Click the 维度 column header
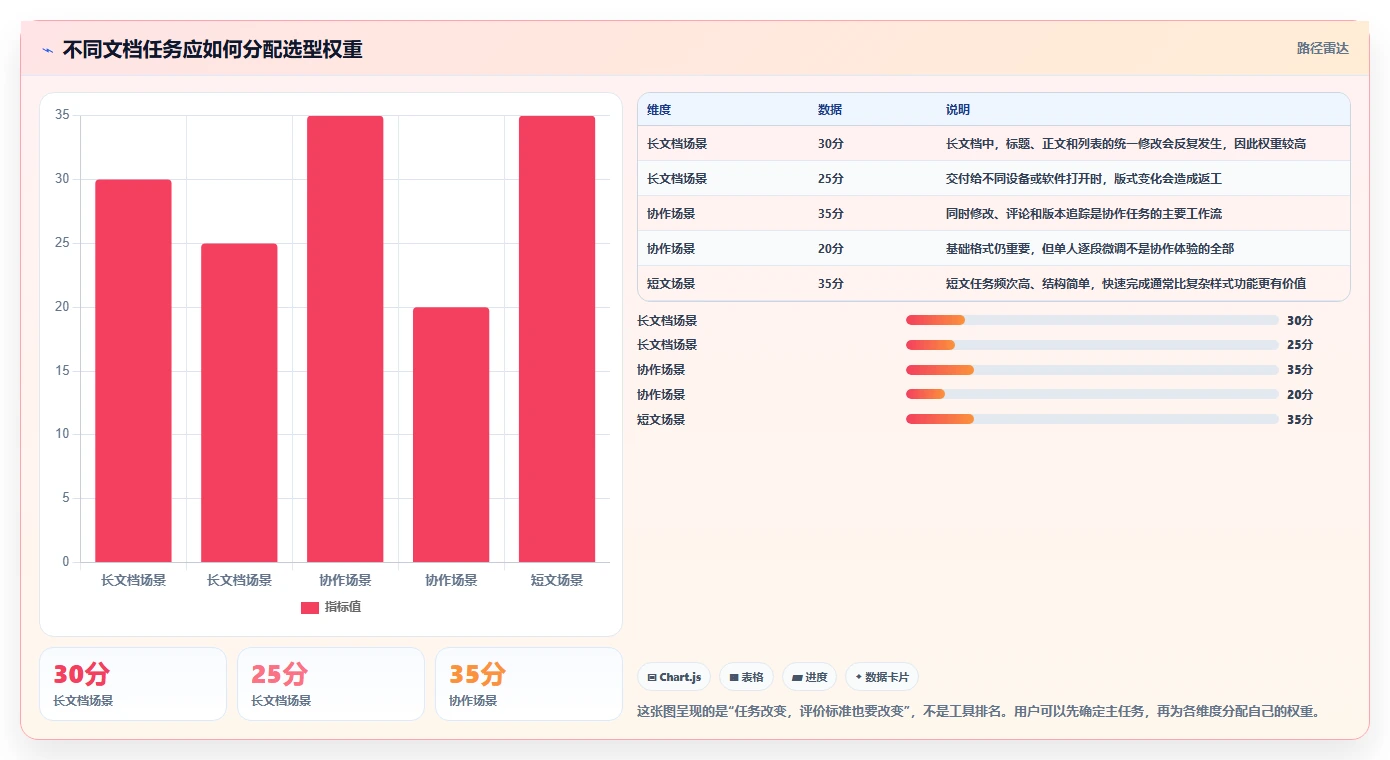 click(x=659, y=110)
